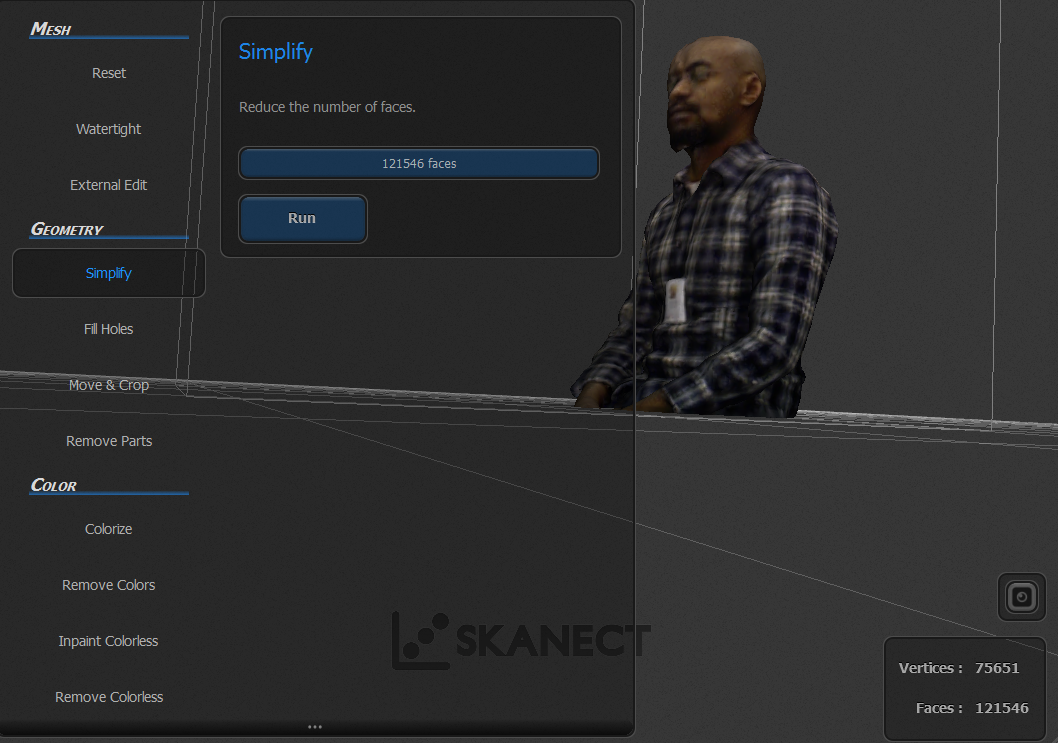This screenshot has height=743, width=1058.
Task: Select the Colorize option
Action: pos(109,529)
